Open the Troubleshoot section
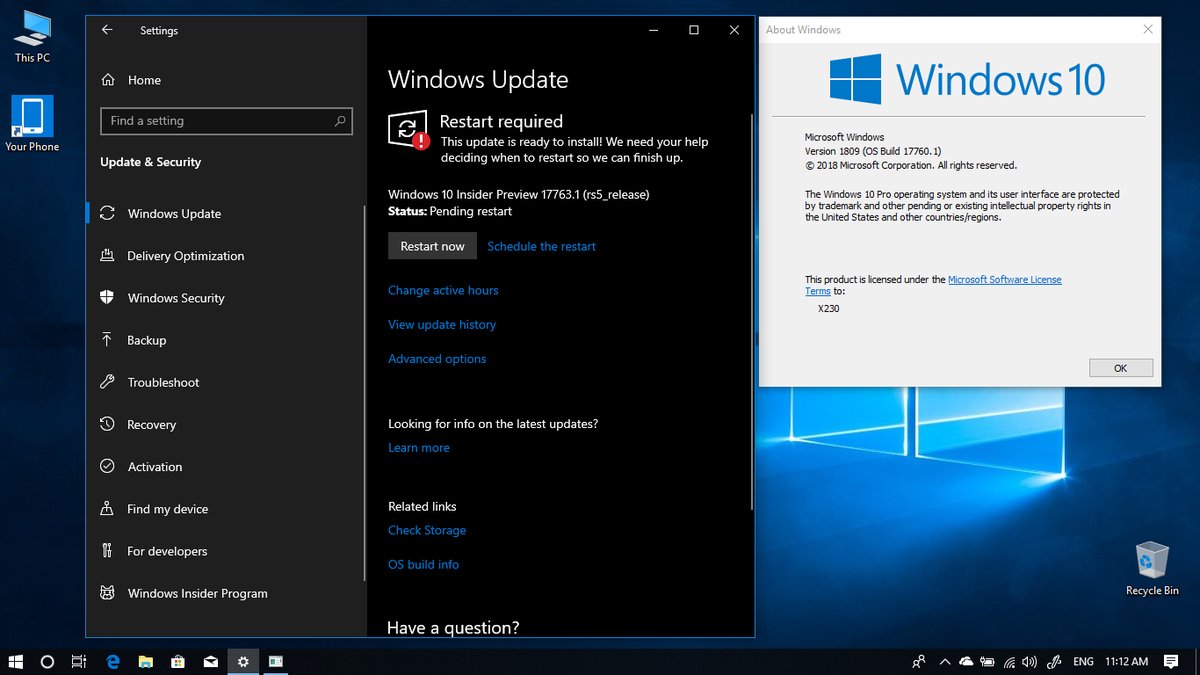Image resolution: width=1200 pixels, height=675 pixels. point(162,382)
